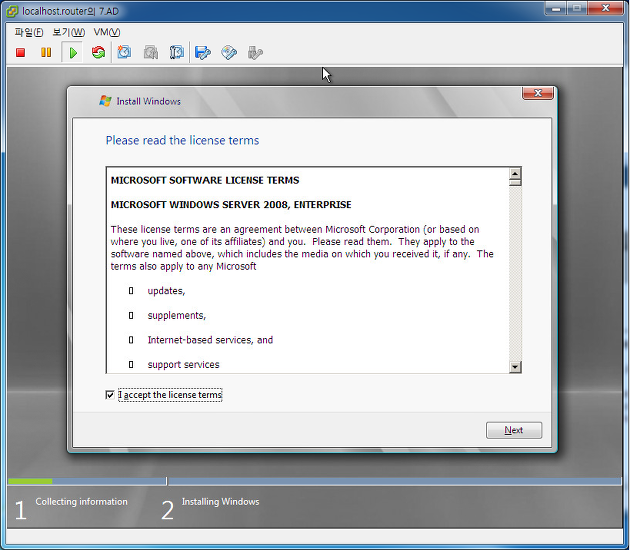Maximize the VM console window

click(577, 9)
